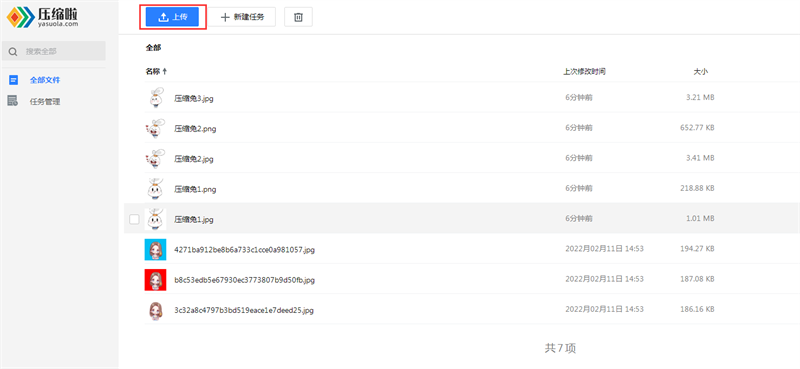Click the blue 上传 upload button
800x369 pixels.
172,17
